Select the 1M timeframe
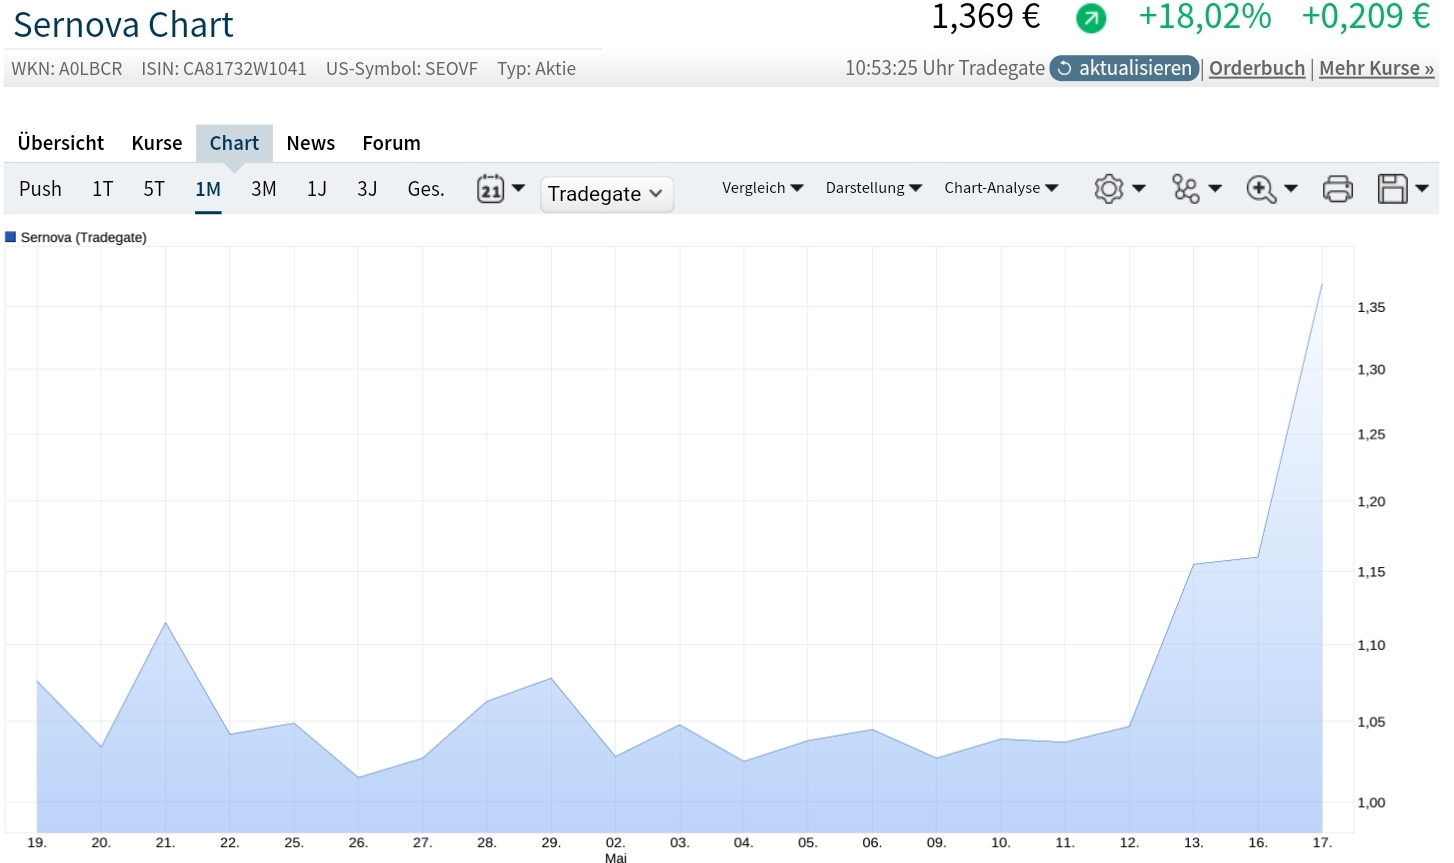1454x863 pixels. point(208,189)
